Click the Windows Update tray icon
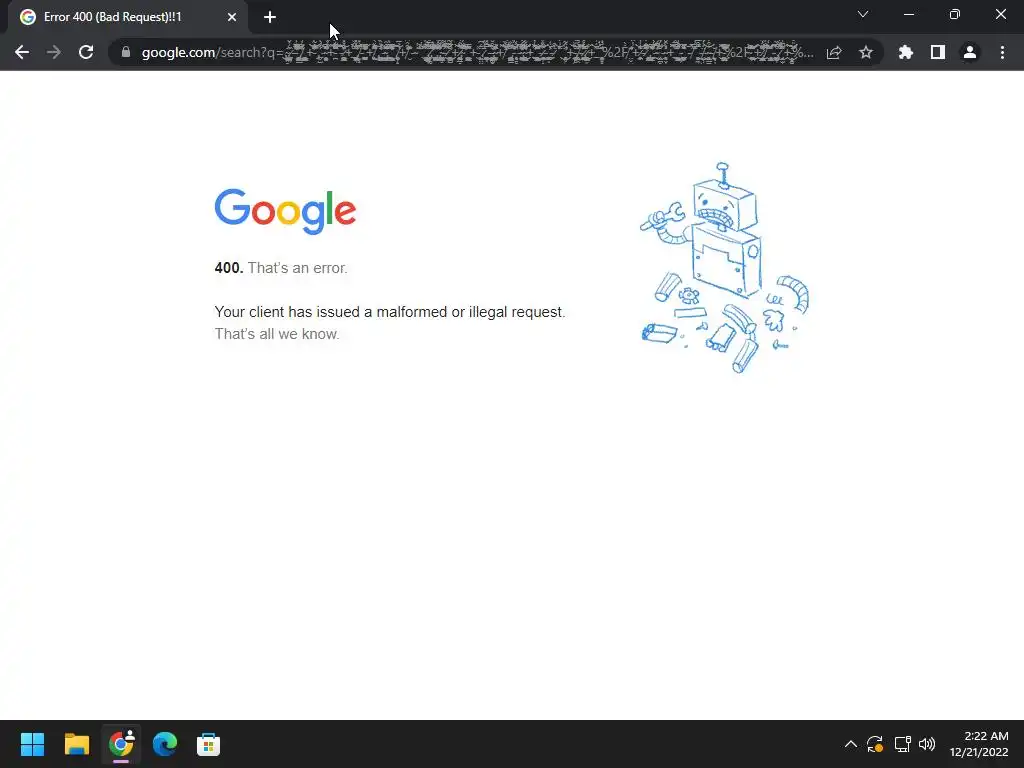The image size is (1024, 768). point(875,744)
